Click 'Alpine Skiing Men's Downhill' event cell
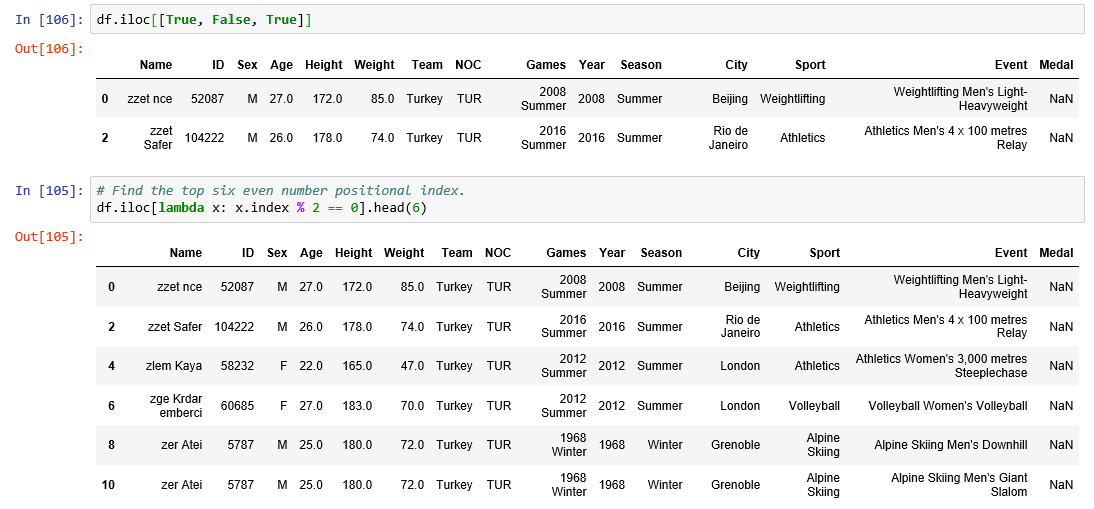Viewport: 1094px width, 509px height. (950, 445)
